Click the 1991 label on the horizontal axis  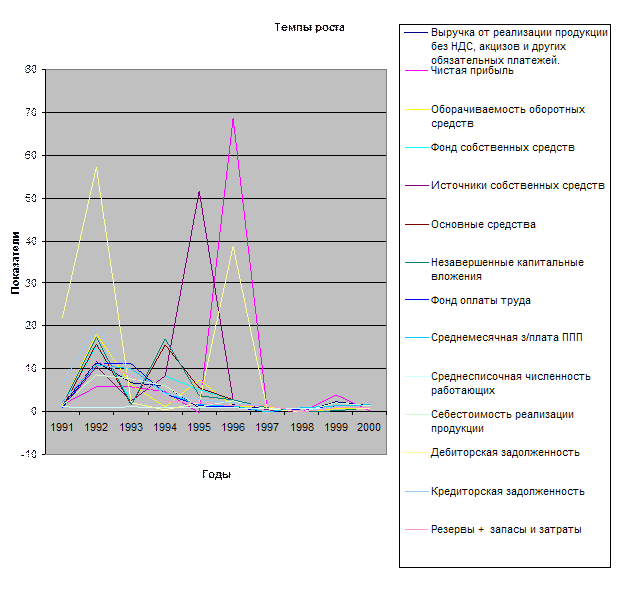[x=62, y=425]
